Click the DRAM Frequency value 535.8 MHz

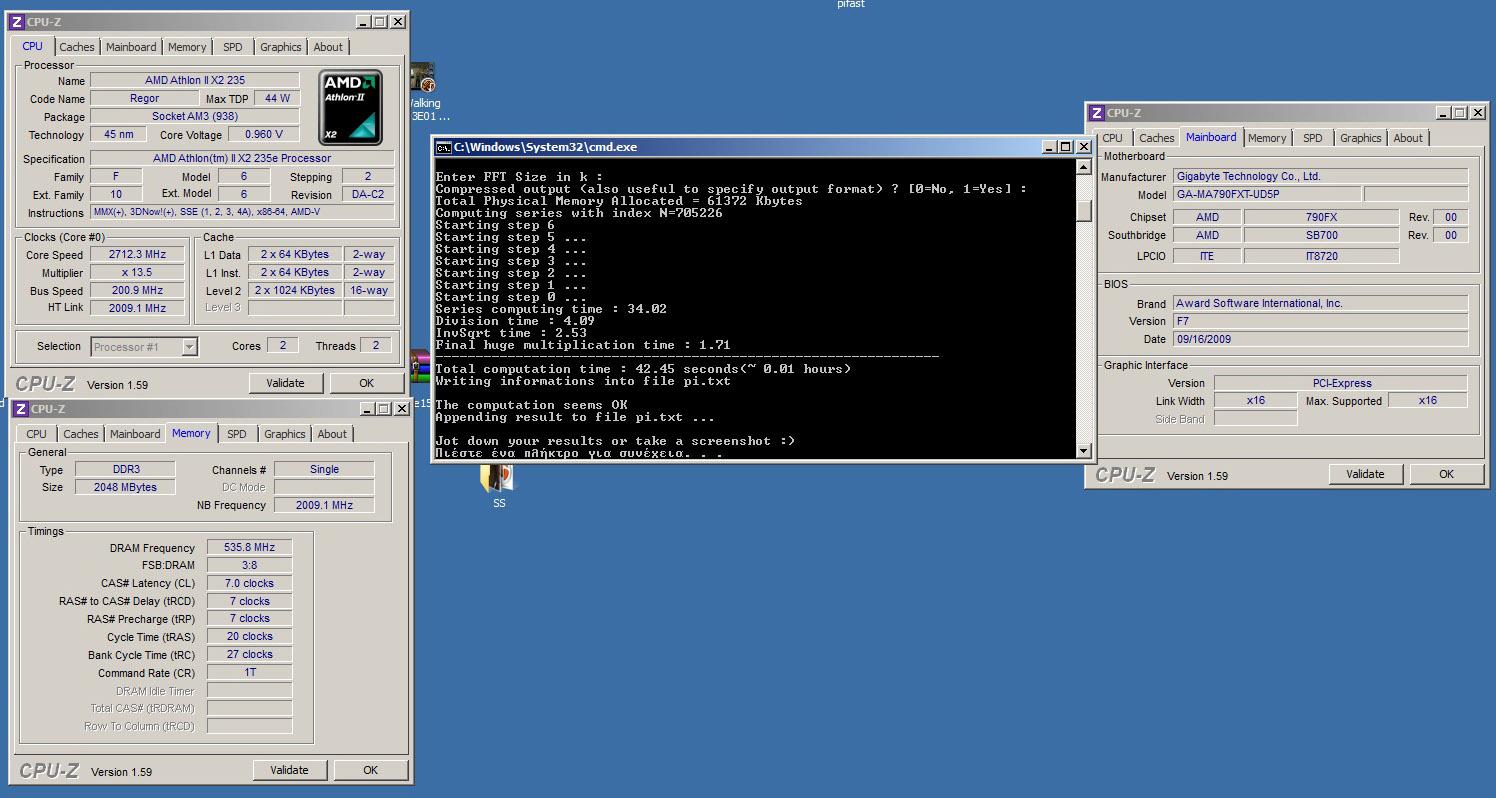pyautogui.click(x=250, y=548)
